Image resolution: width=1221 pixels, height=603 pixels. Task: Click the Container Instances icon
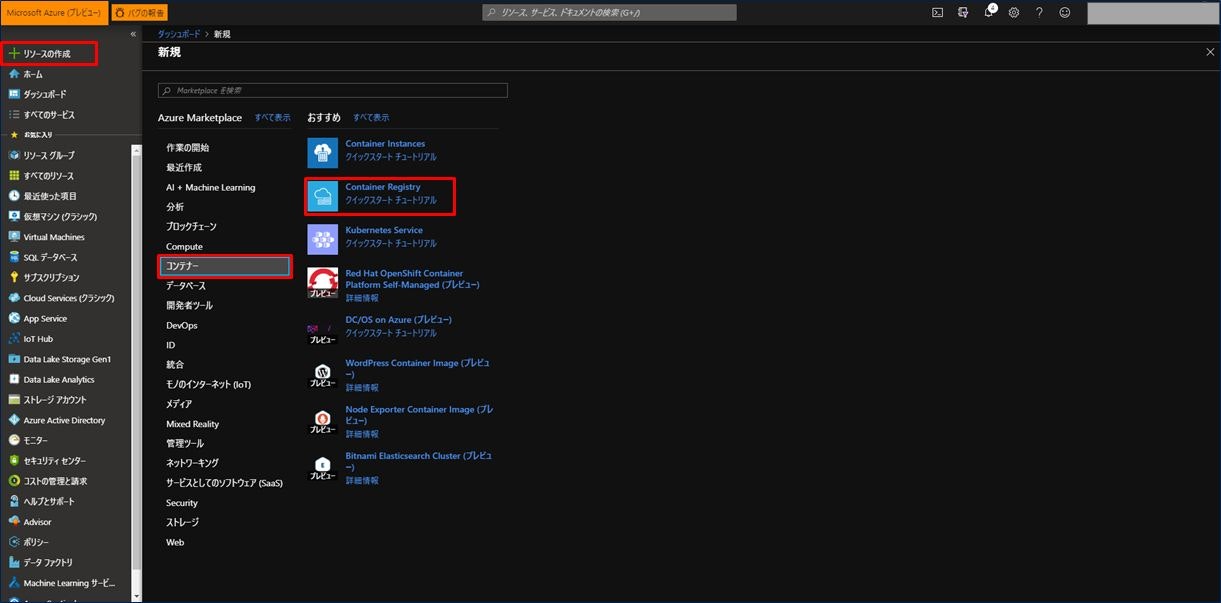(323, 152)
